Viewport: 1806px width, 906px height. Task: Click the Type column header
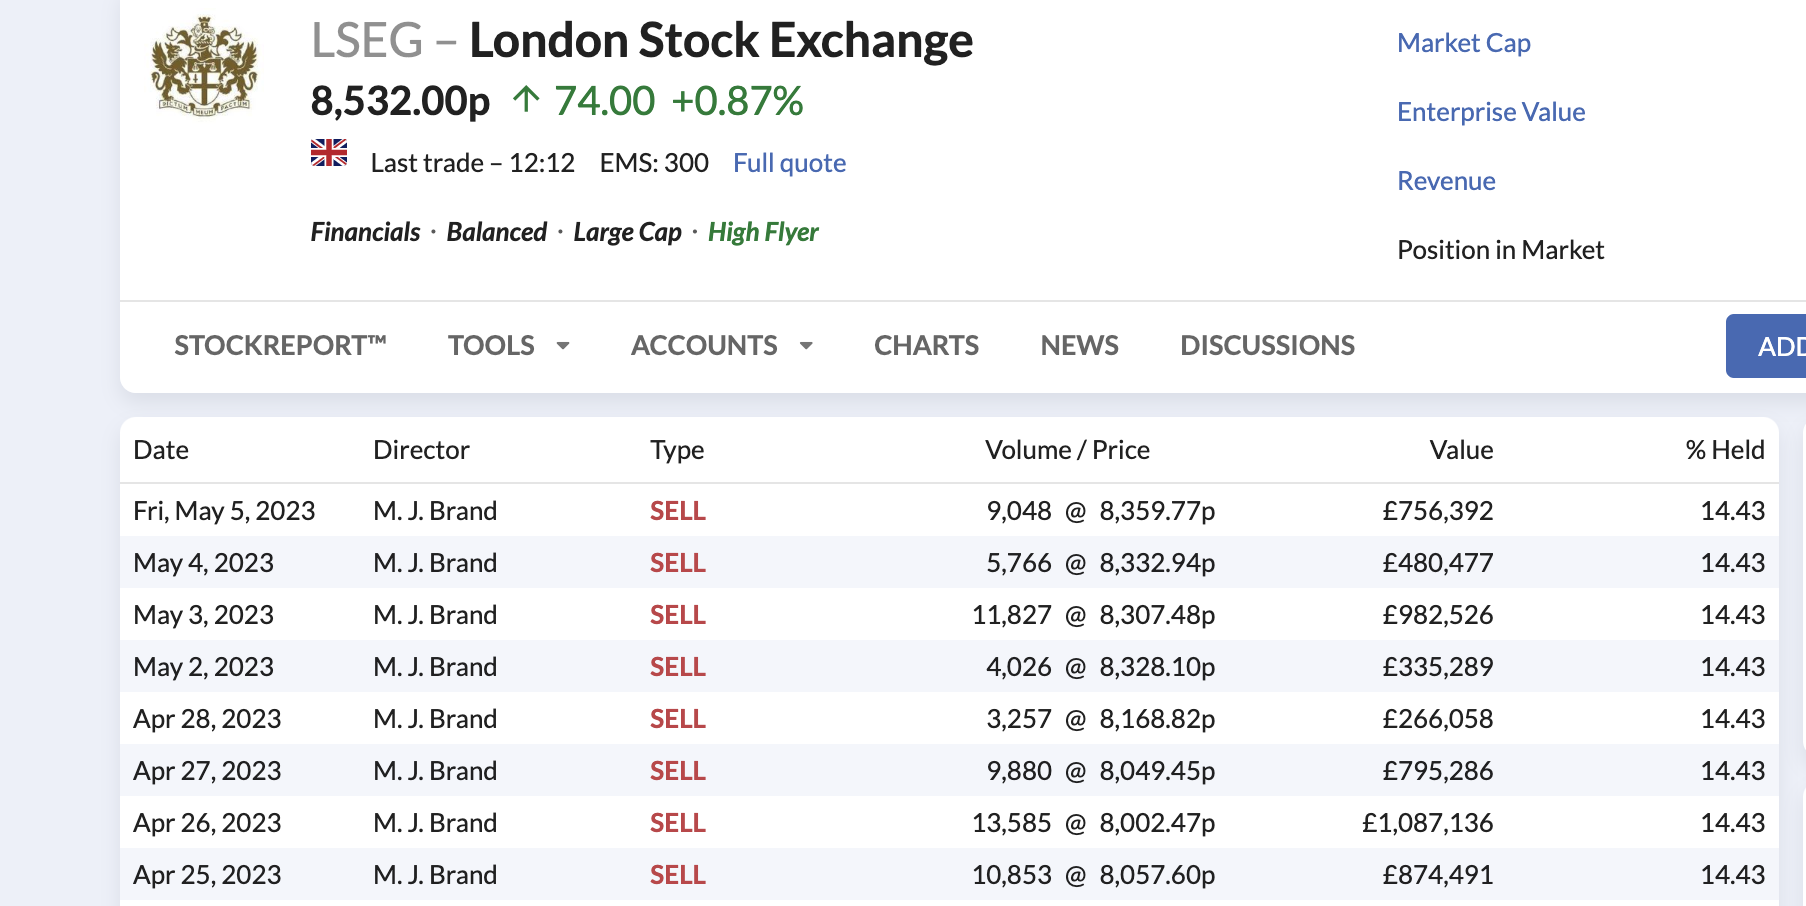tap(677, 450)
